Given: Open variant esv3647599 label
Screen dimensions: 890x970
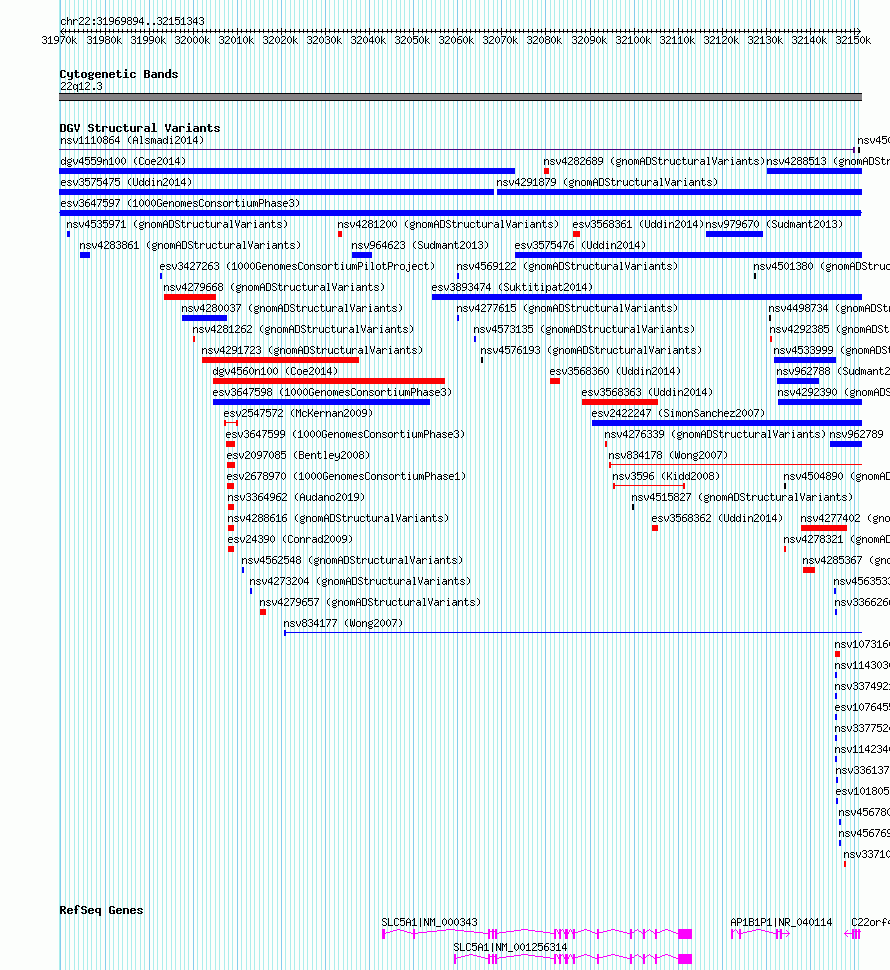Looking at the screenshot, I should point(345,435).
